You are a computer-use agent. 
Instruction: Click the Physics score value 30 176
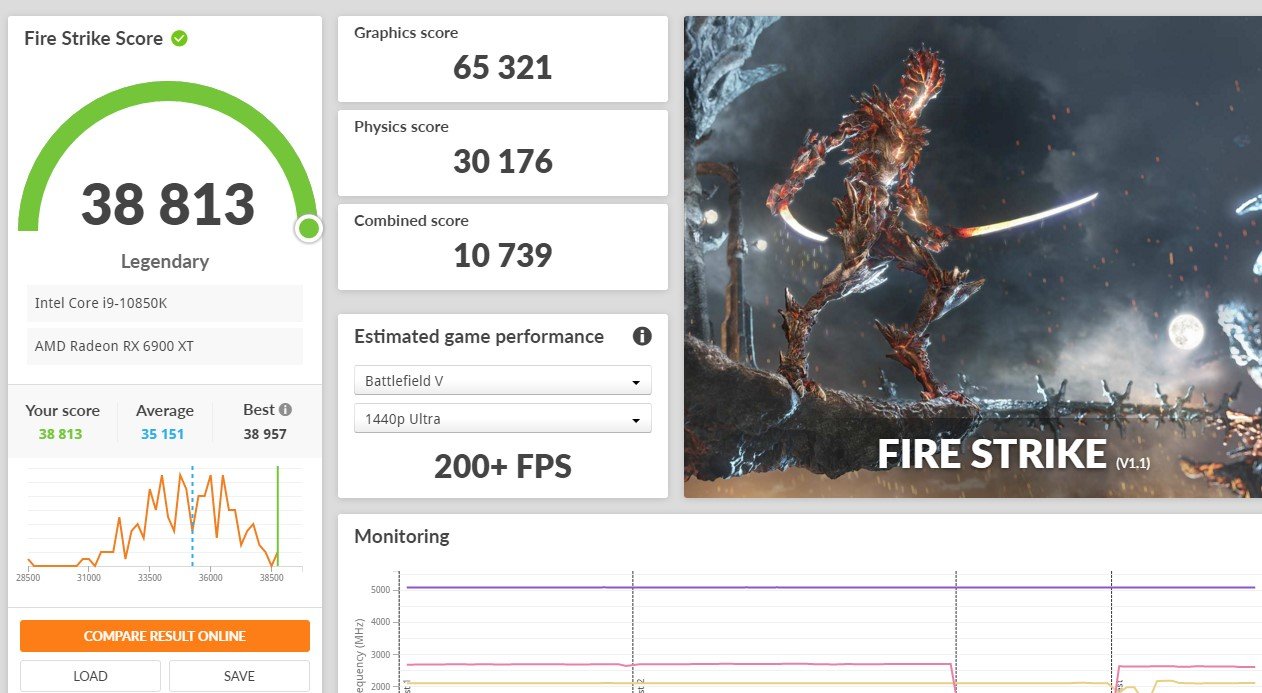coord(503,162)
